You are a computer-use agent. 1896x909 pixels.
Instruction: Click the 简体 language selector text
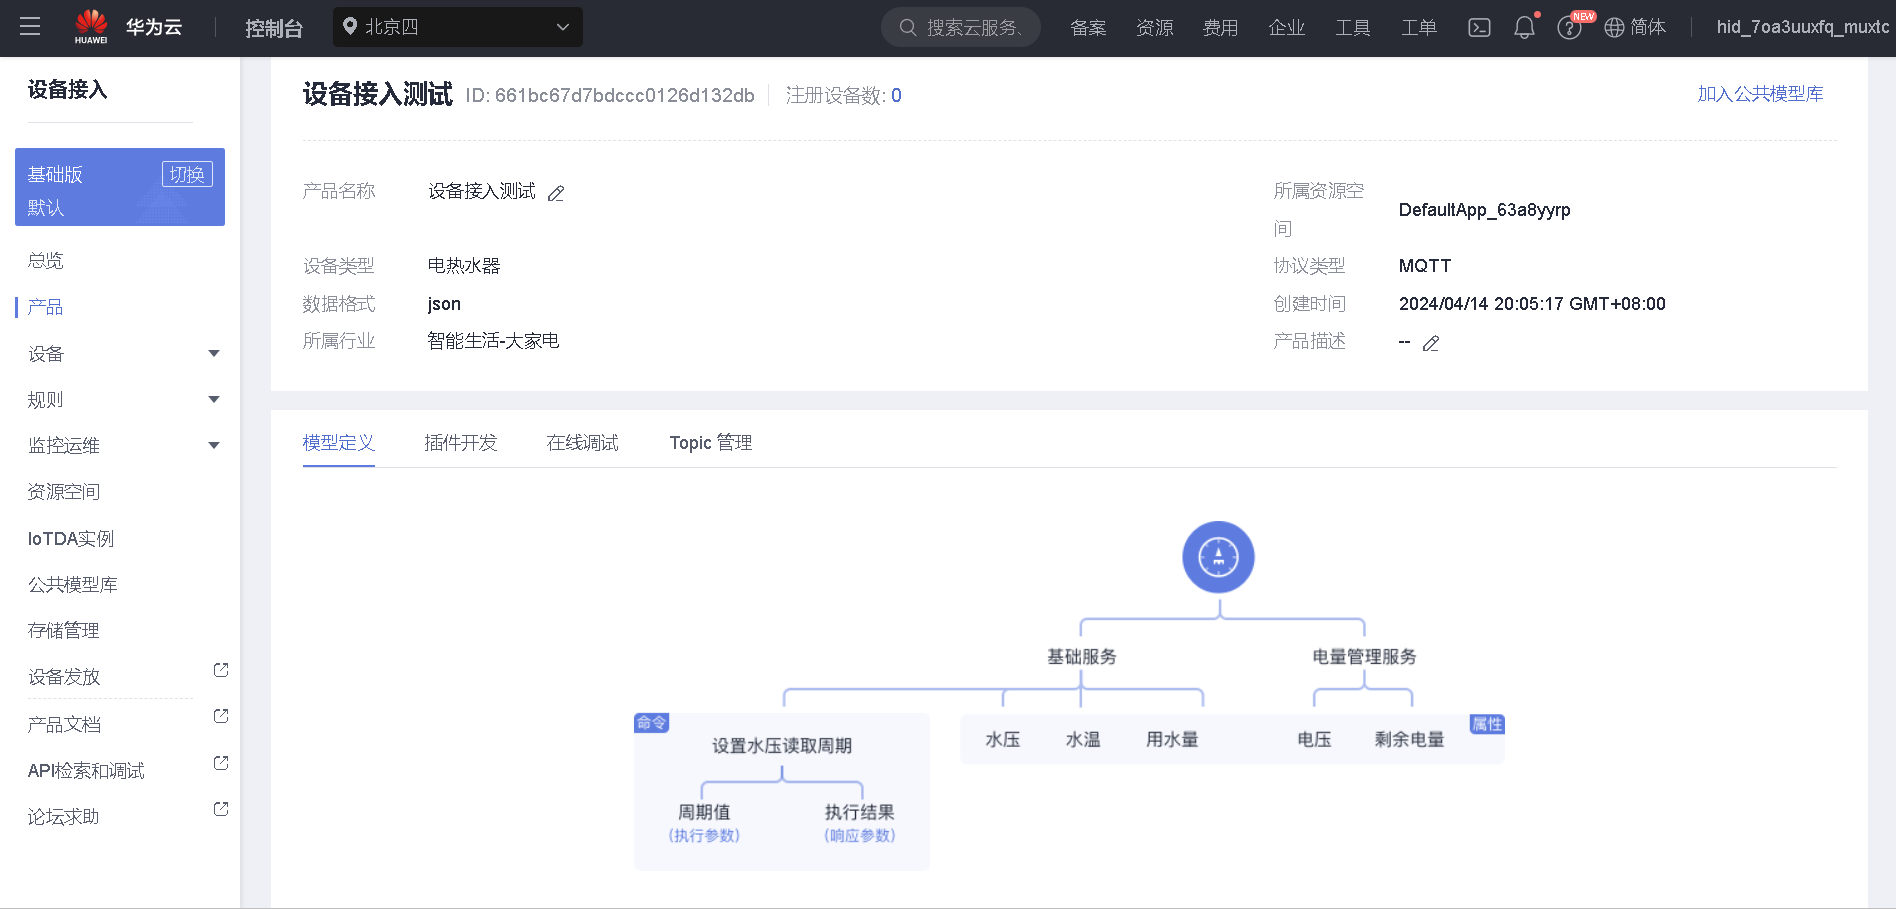(1648, 27)
